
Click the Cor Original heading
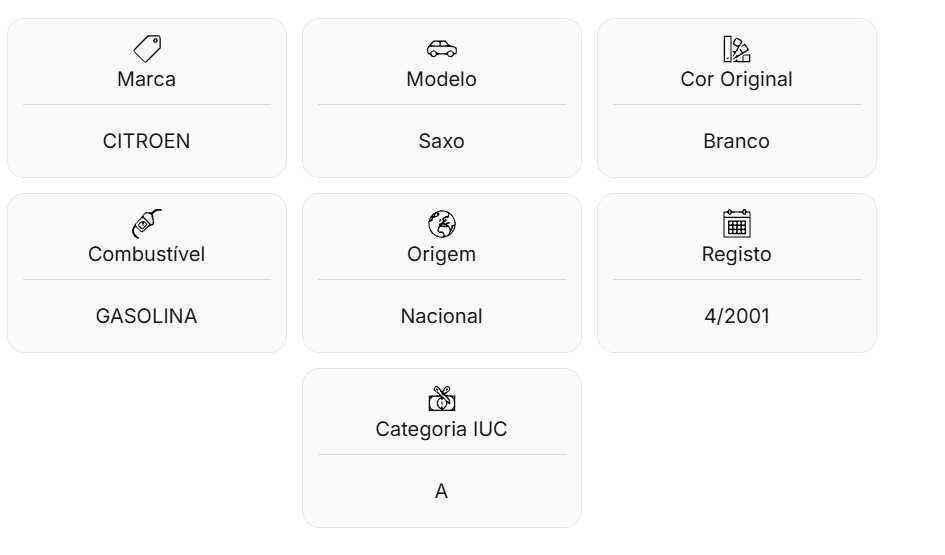[x=736, y=79]
